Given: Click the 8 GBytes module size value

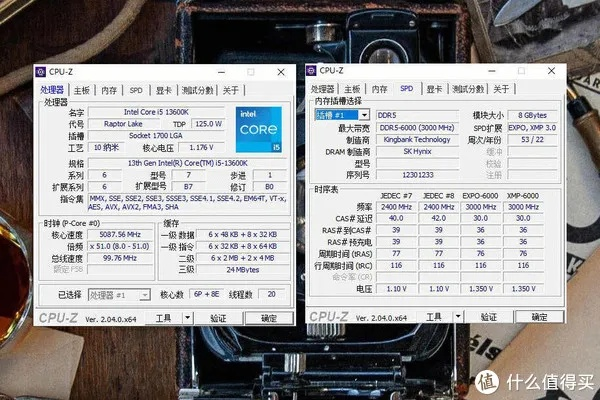Looking at the screenshot, I should (x=532, y=115).
